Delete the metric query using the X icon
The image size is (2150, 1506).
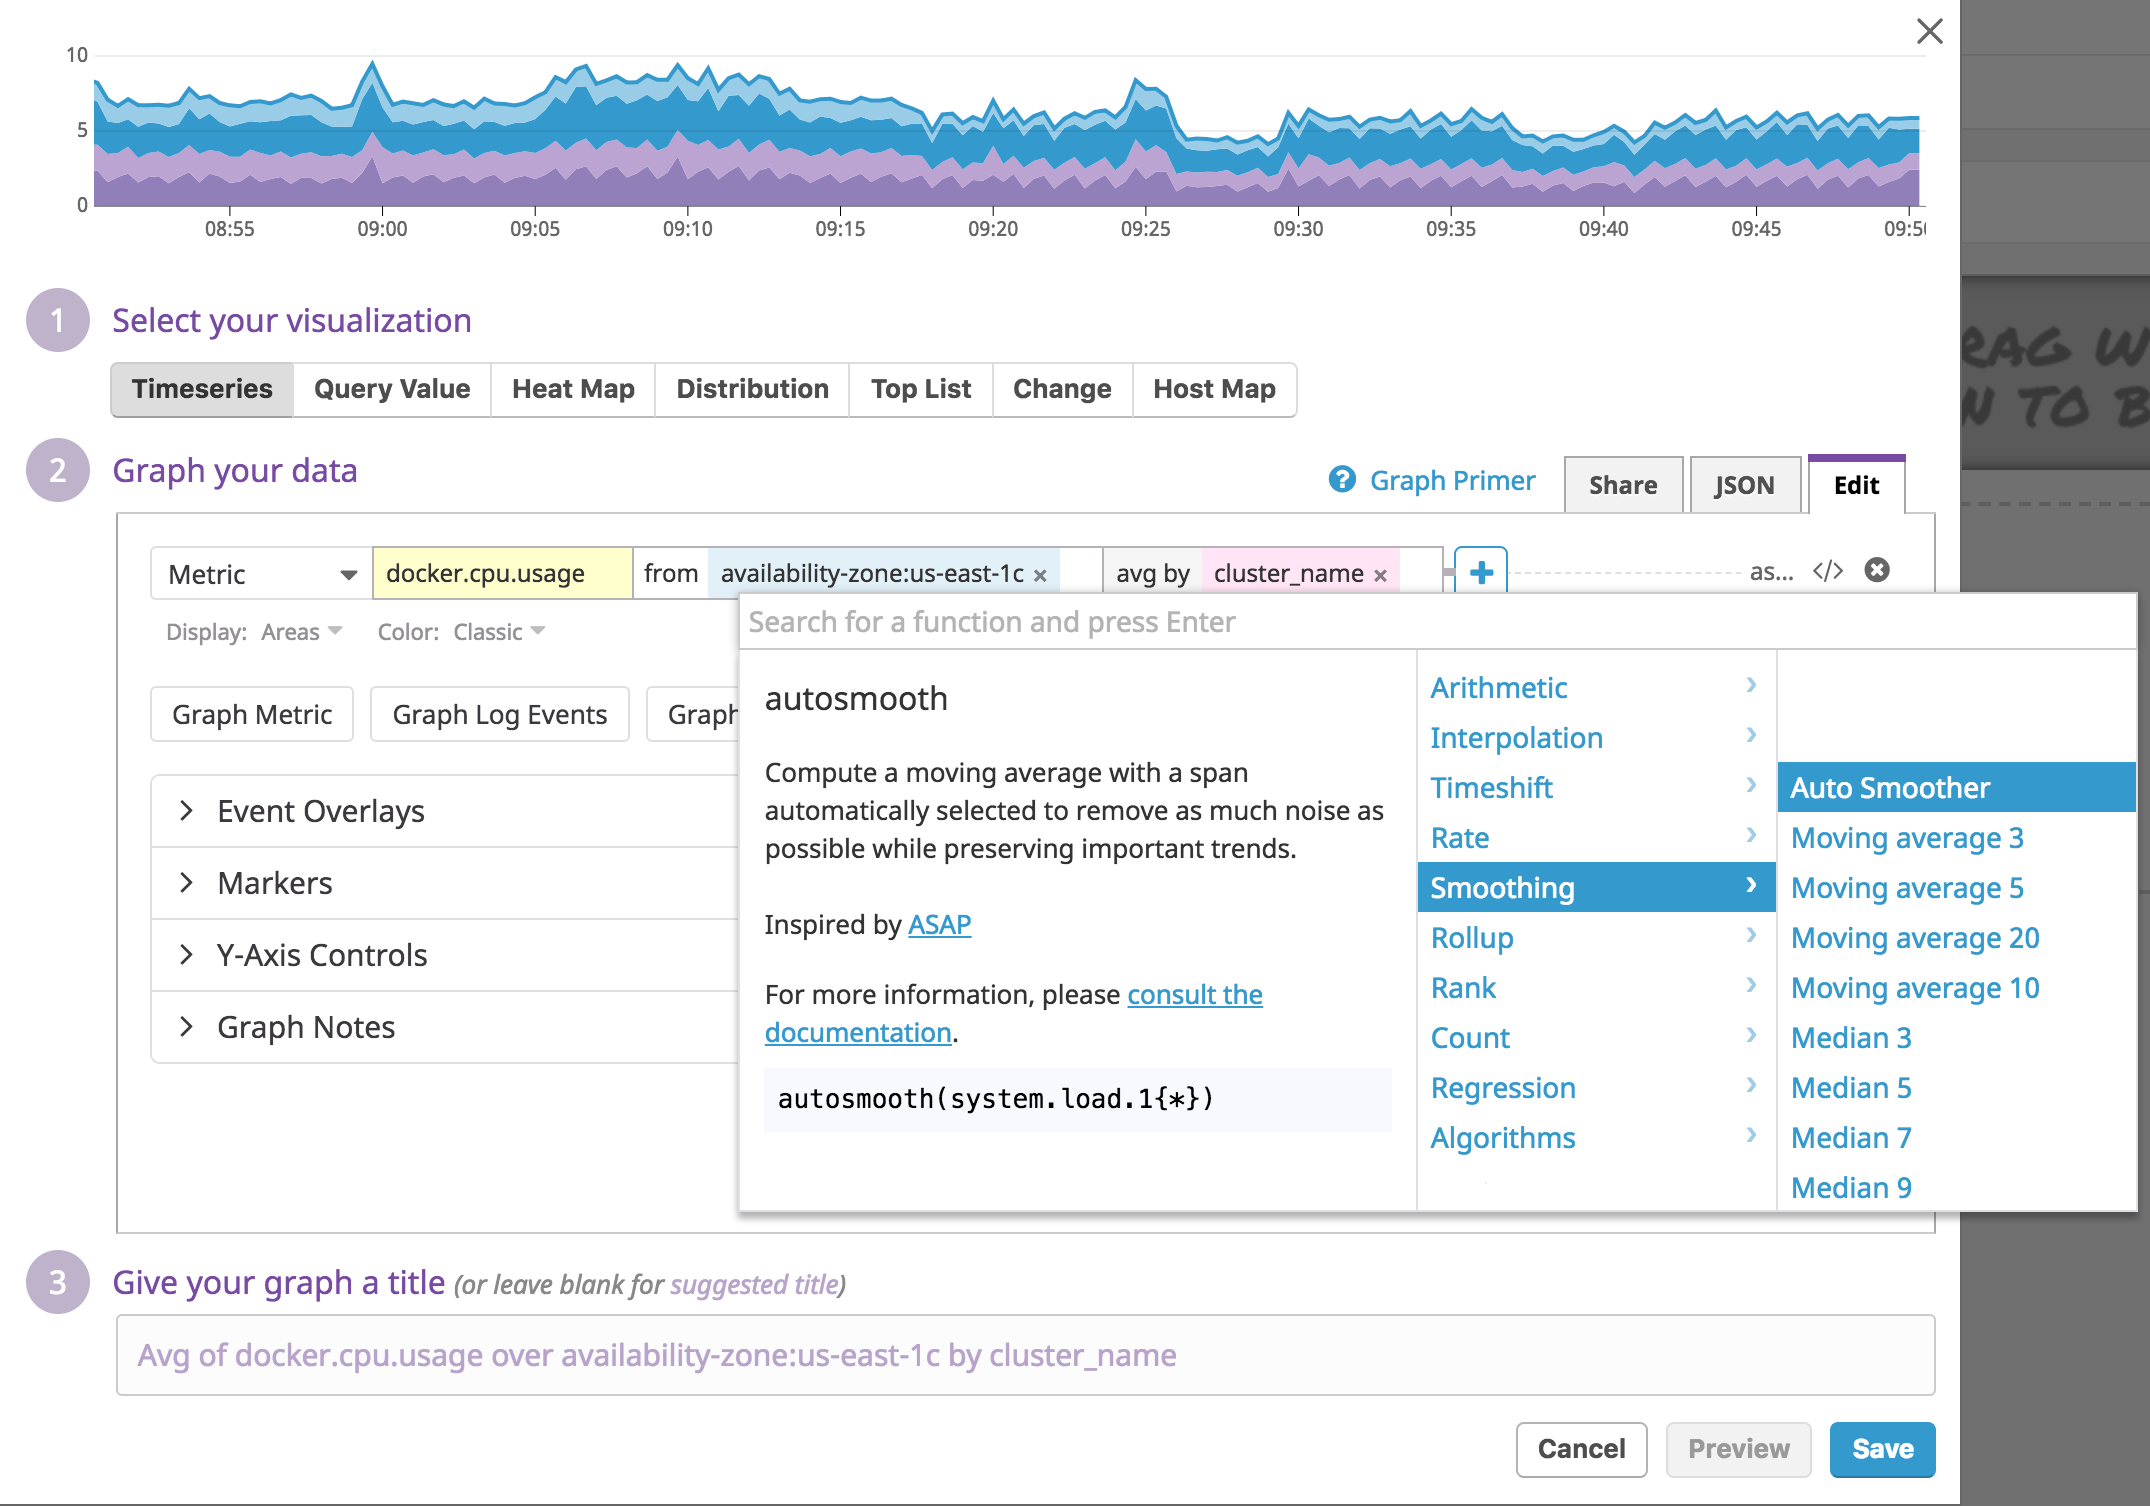[1878, 570]
